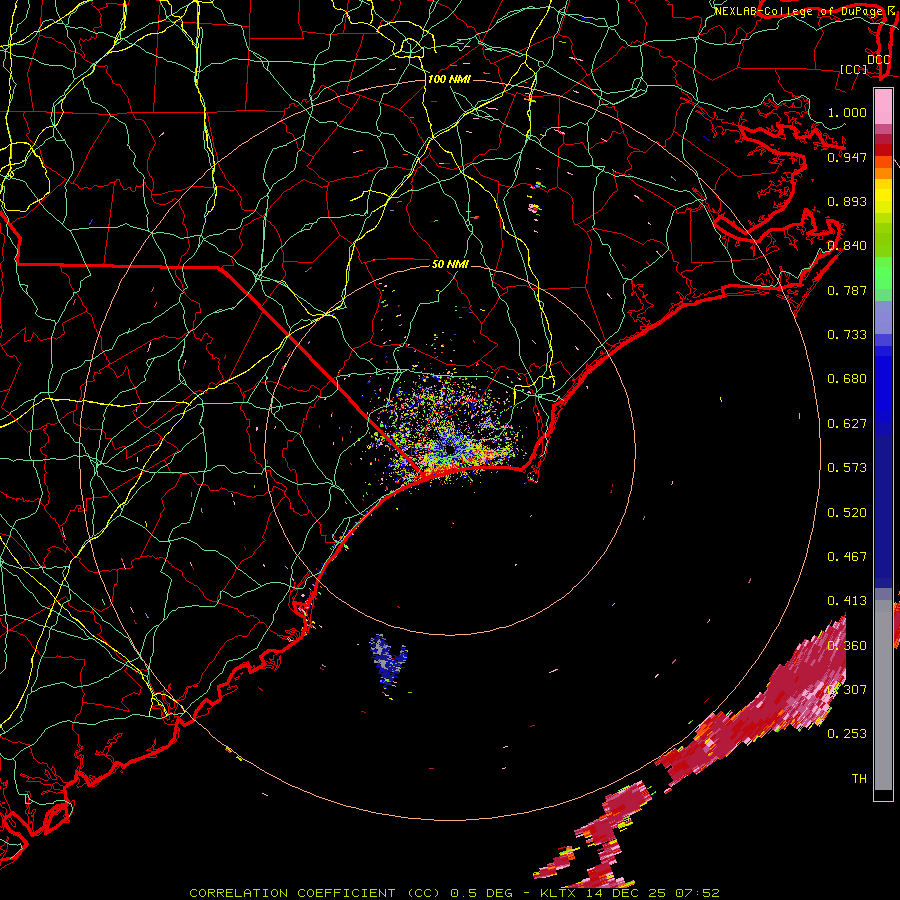Click the 100 NMI range ring label
The image size is (900, 900).
click(449, 79)
